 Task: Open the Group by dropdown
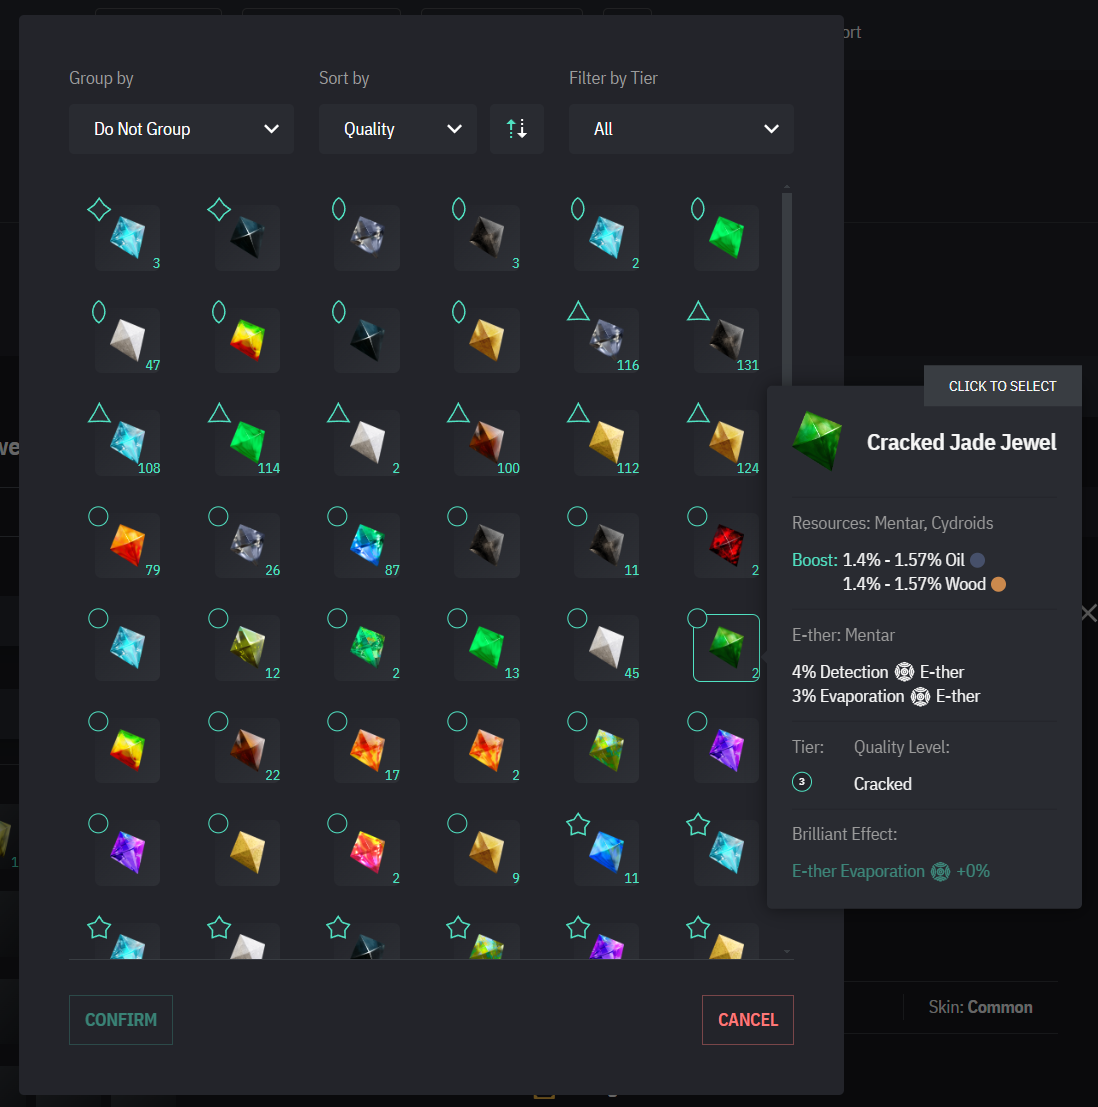pyautogui.click(x=181, y=129)
